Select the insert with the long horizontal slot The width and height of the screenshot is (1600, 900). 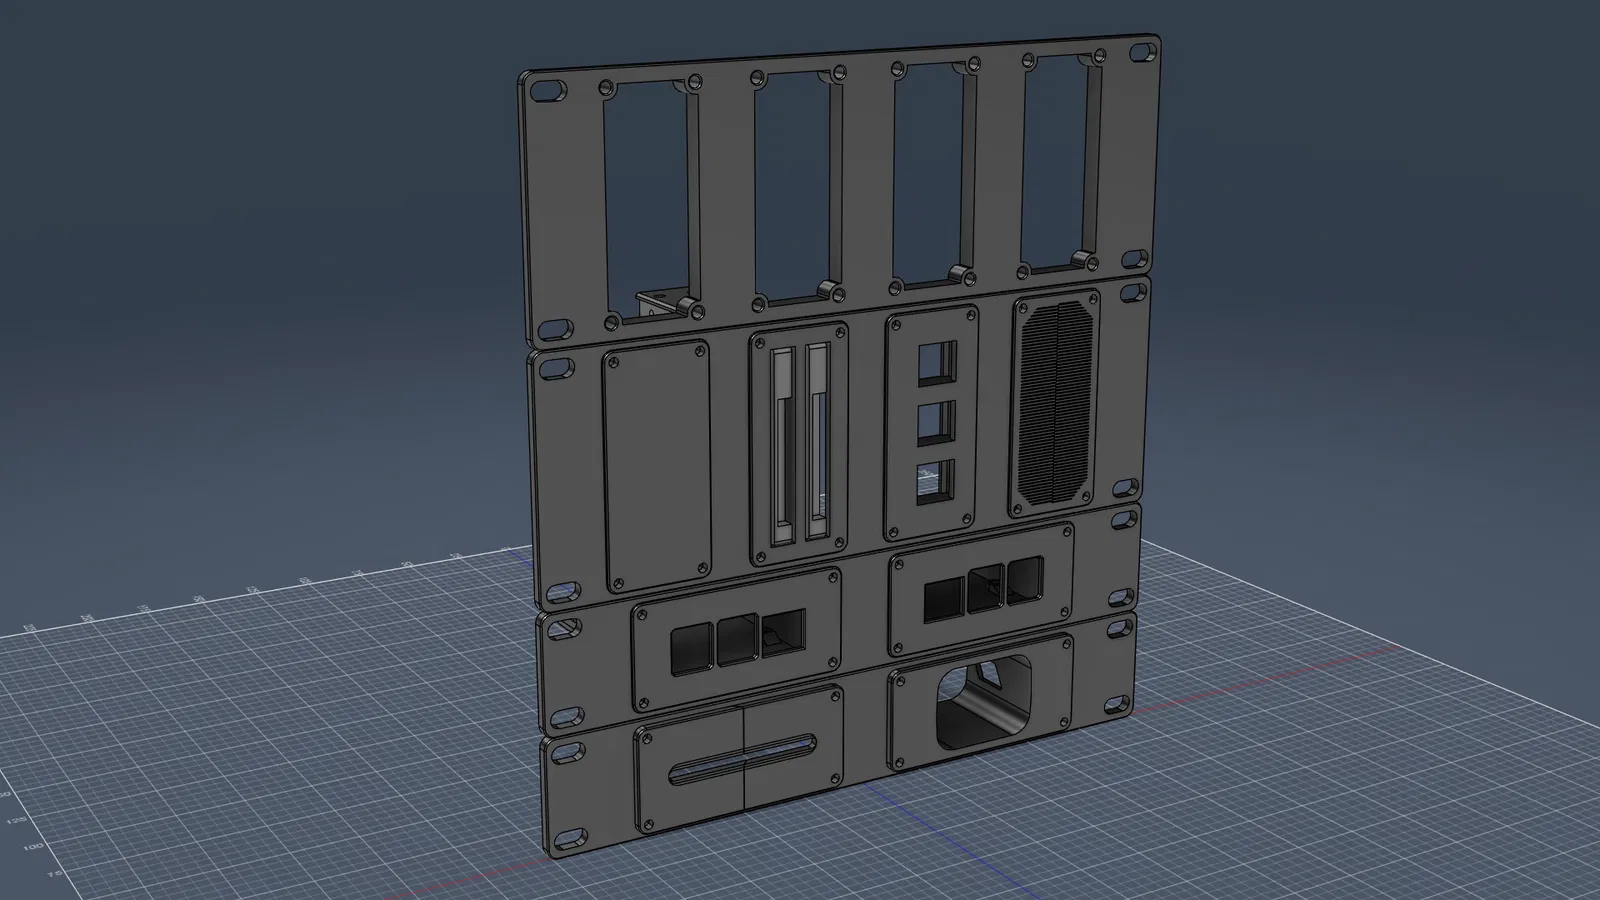tap(740, 761)
